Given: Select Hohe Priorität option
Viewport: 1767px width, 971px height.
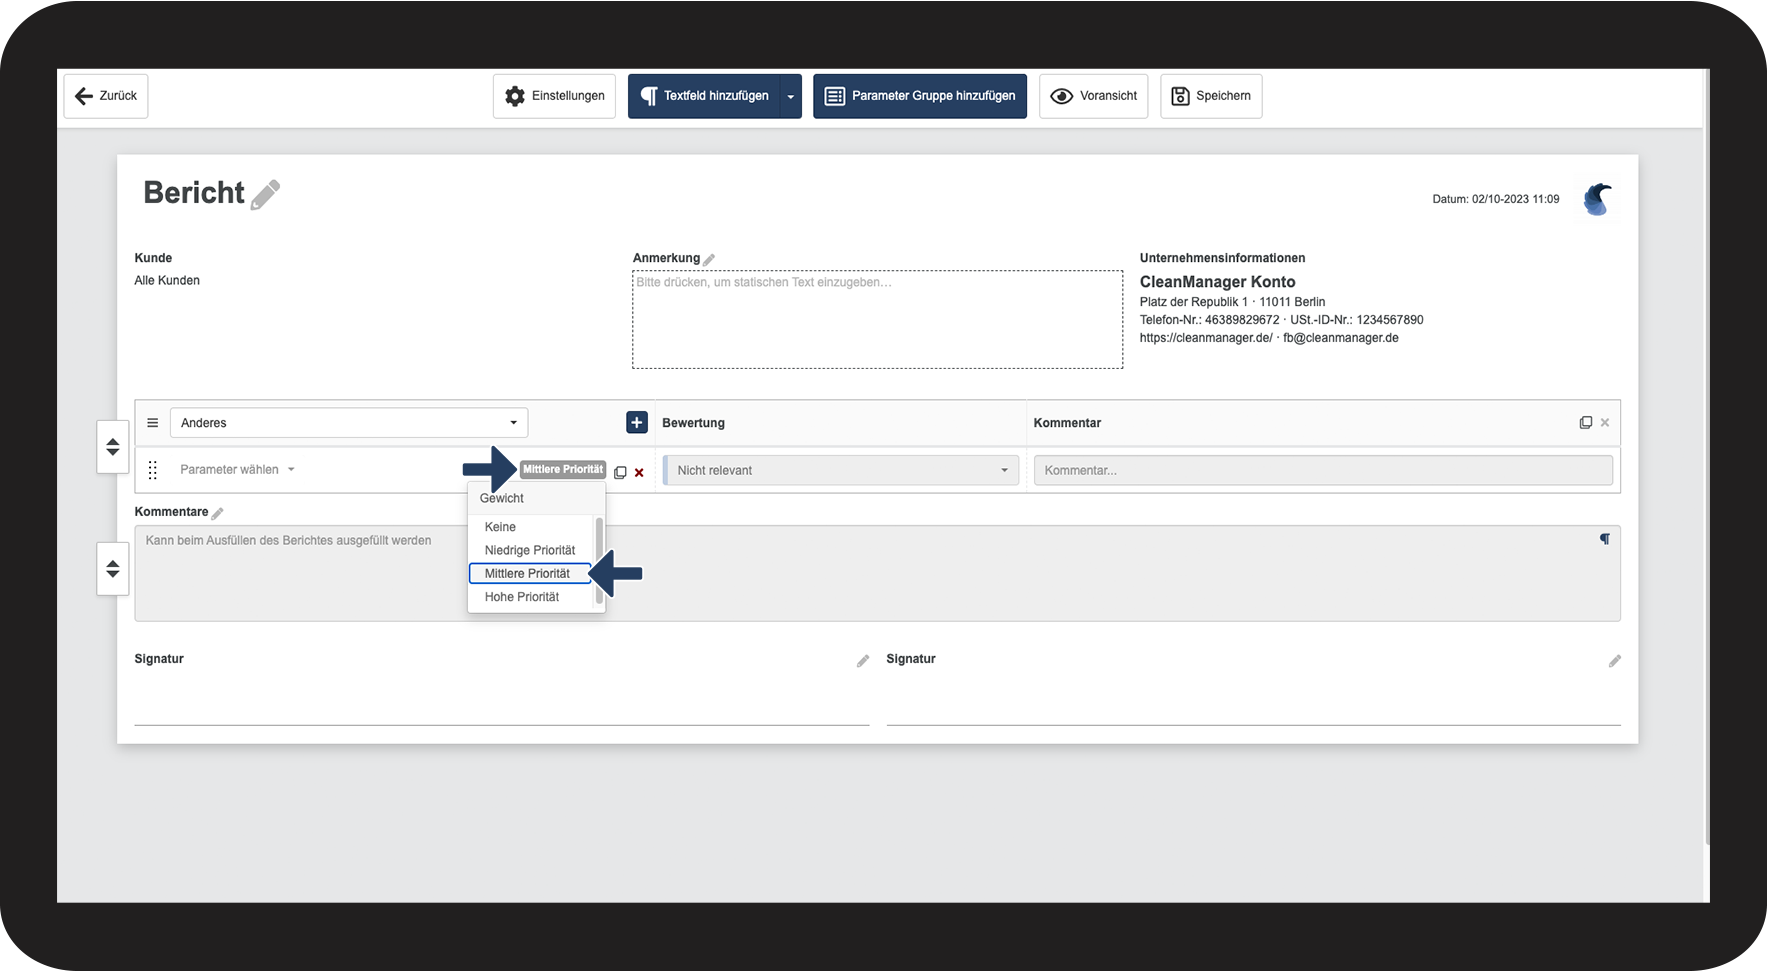Looking at the screenshot, I should click(x=532, y=597).
